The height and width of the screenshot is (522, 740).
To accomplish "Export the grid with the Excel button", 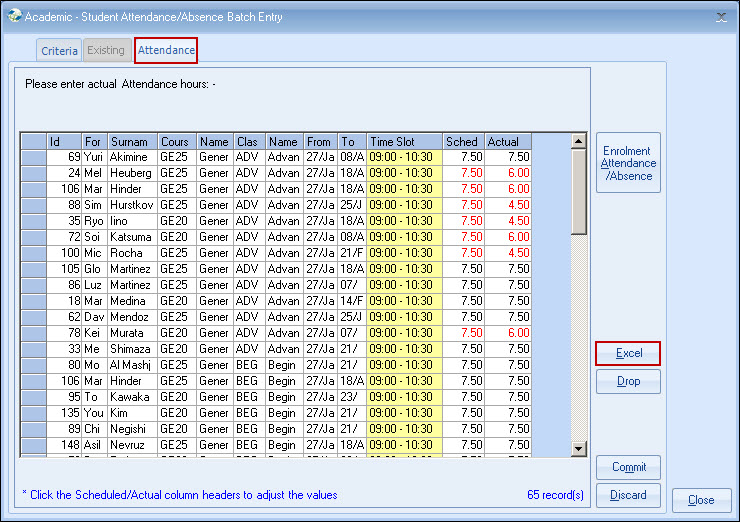I will [x=628, y=354].
